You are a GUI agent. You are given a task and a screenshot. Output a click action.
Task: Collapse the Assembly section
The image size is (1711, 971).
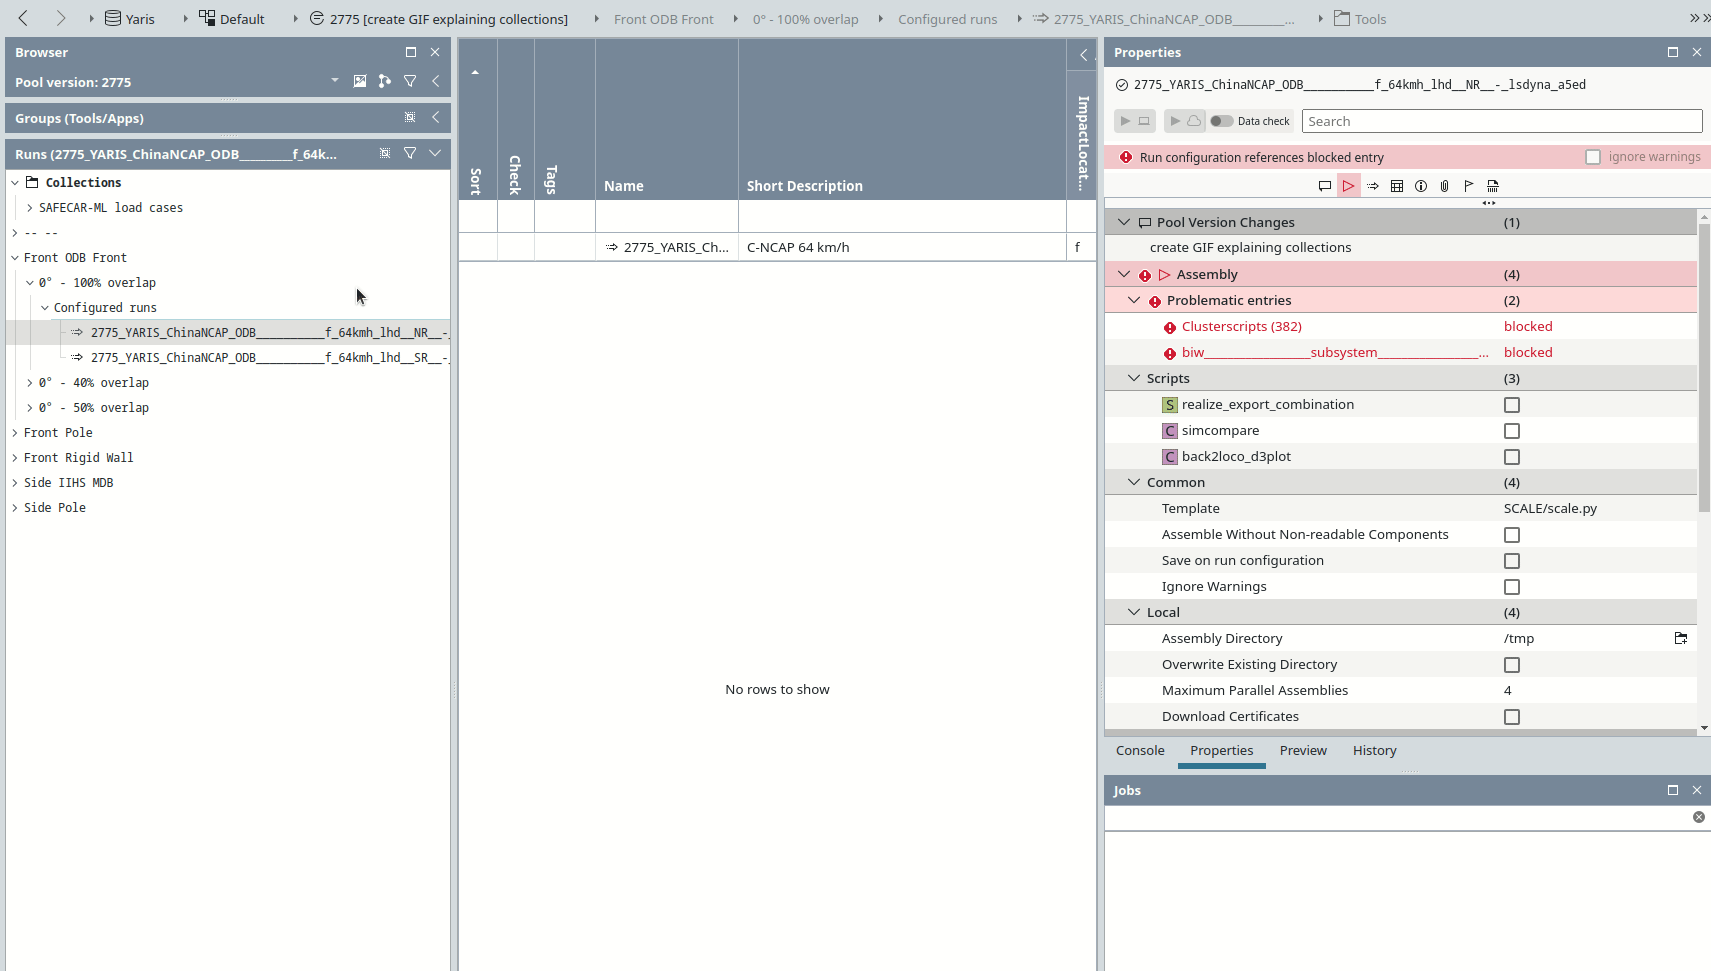[x=1124, y=274]
